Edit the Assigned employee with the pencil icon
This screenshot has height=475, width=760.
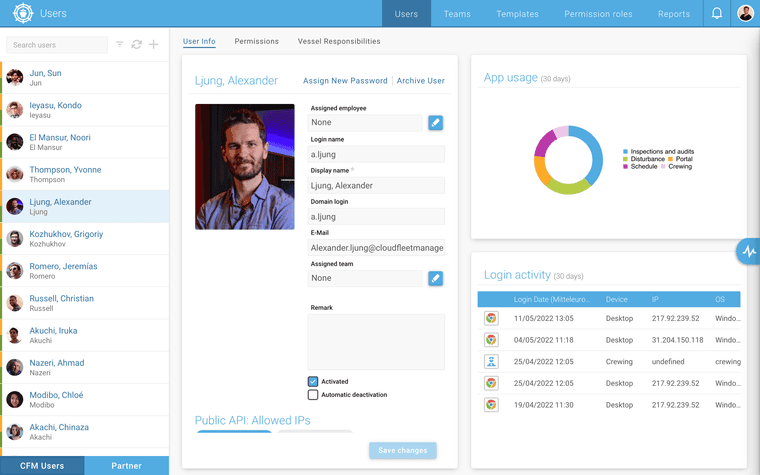435,123
